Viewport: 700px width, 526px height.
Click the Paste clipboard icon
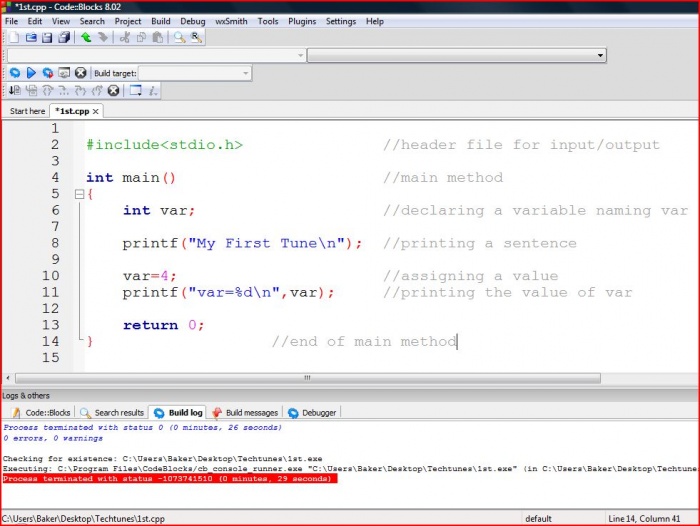[158, 38]
